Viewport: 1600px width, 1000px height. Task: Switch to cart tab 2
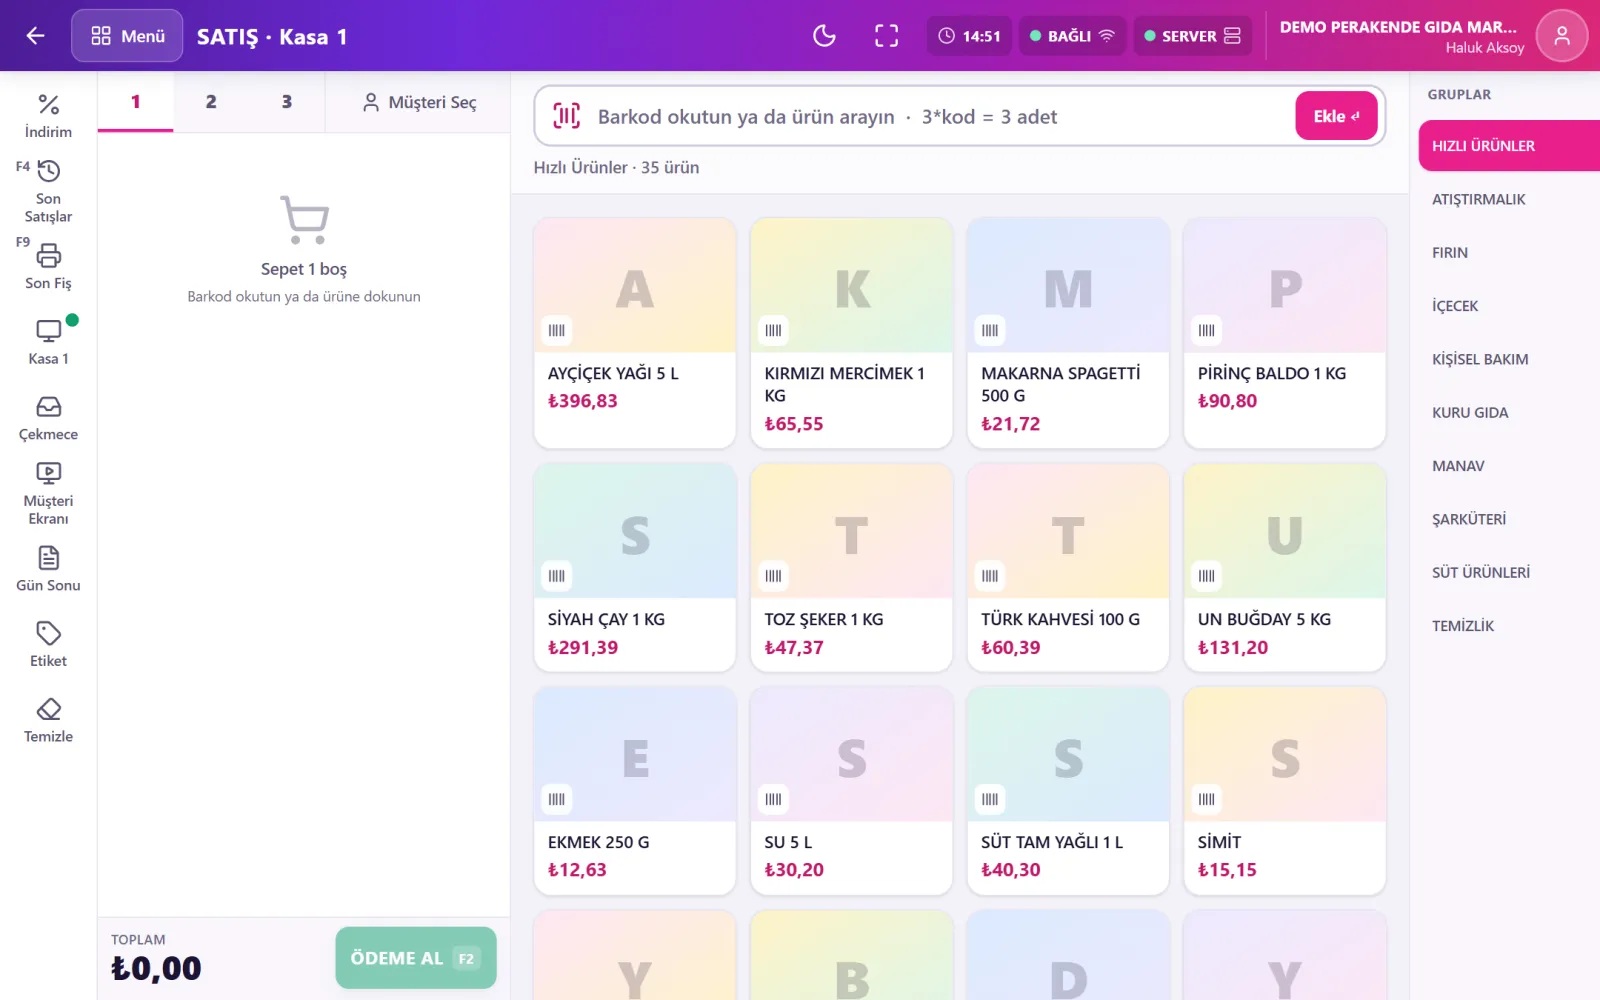click(211, 102)
